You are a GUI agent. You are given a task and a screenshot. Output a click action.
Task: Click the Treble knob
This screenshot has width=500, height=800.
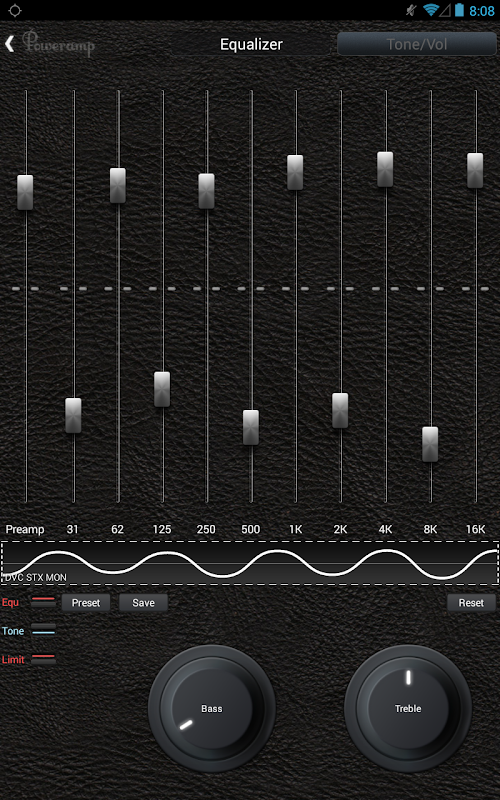408,708
